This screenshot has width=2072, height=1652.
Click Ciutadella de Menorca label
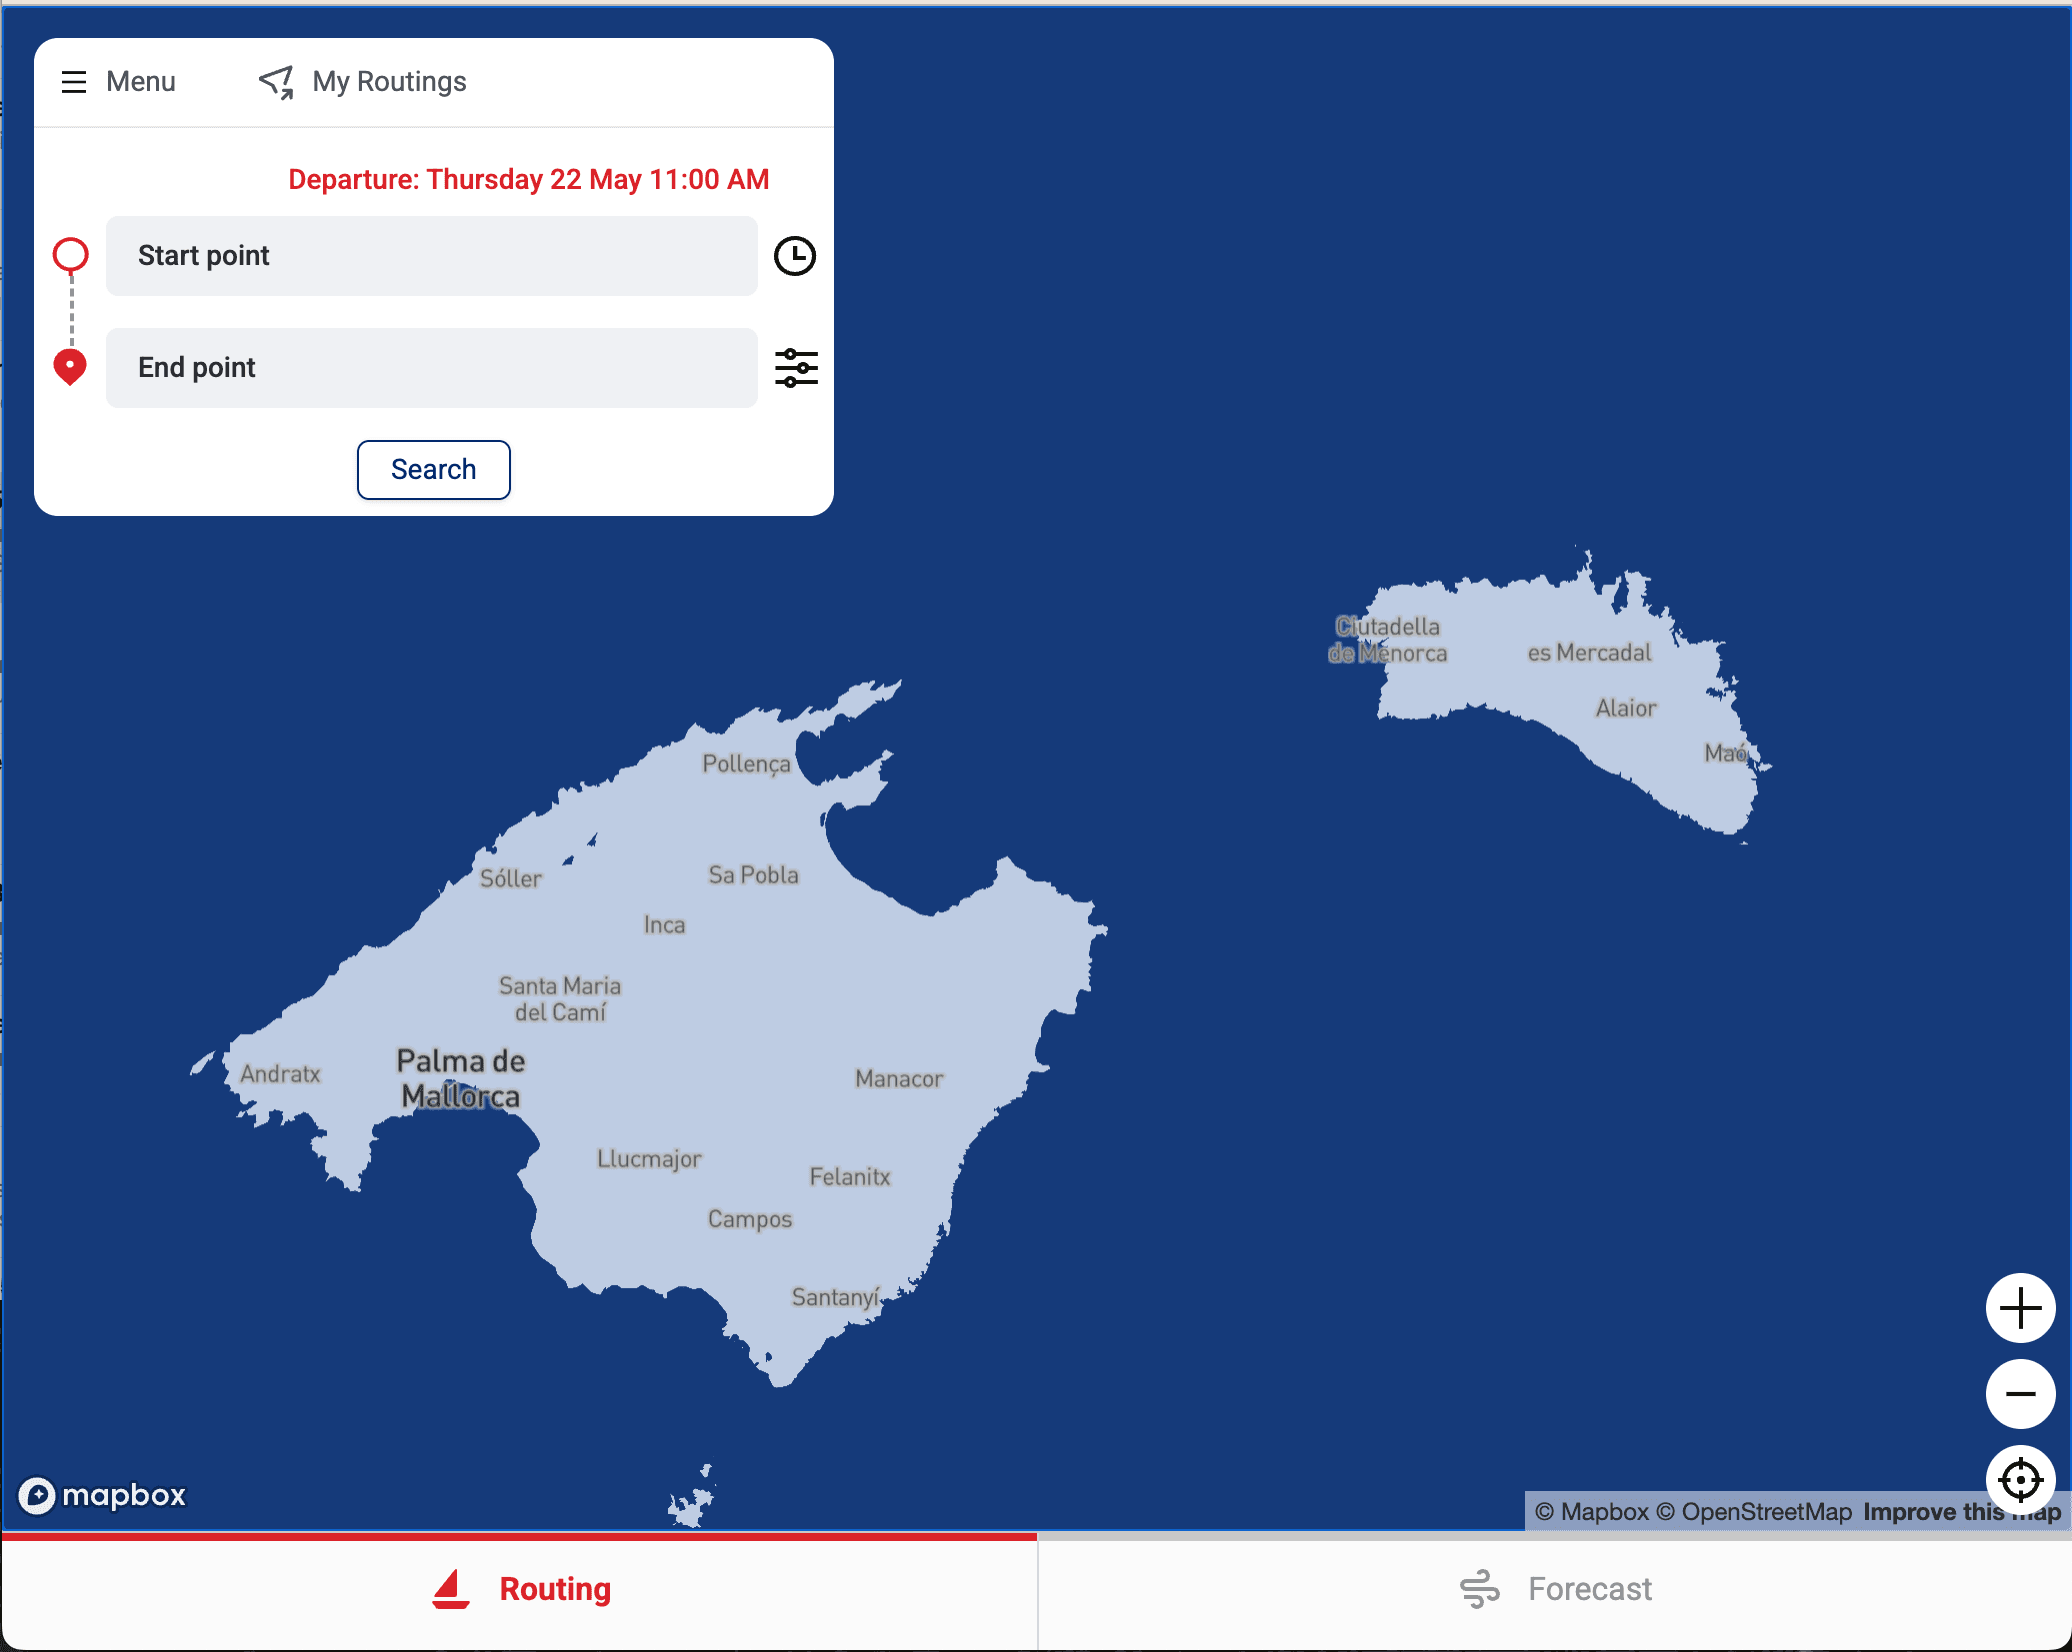click(1388, 640)
